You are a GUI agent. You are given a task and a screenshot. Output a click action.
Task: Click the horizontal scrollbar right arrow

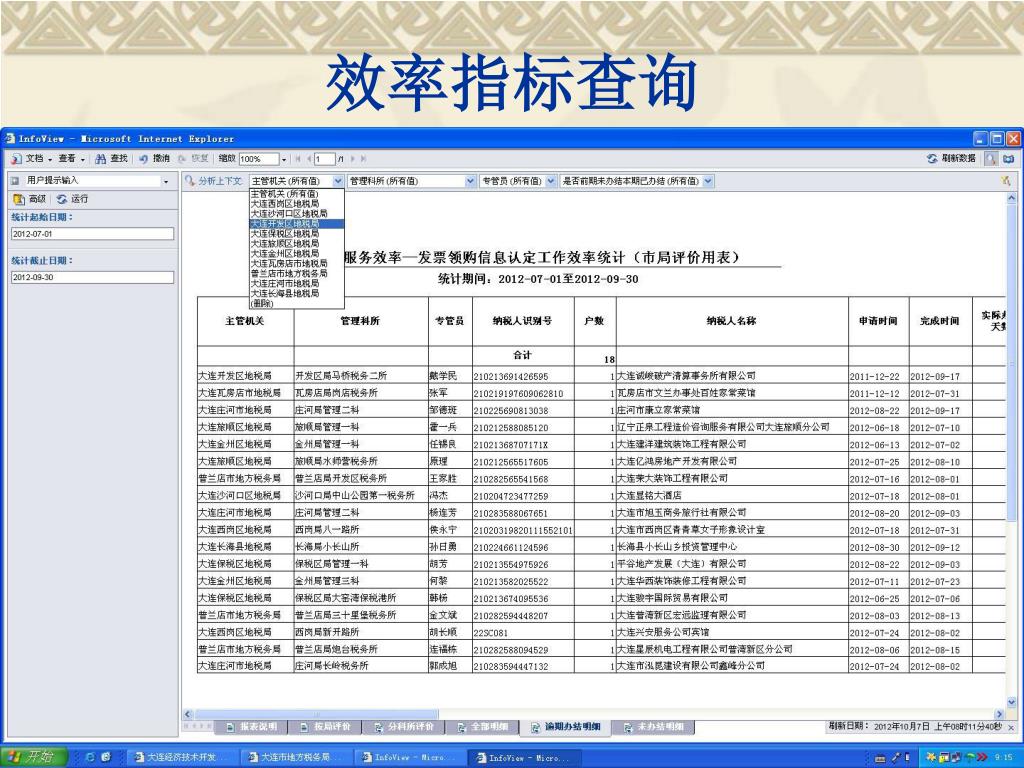coord(999,714)
